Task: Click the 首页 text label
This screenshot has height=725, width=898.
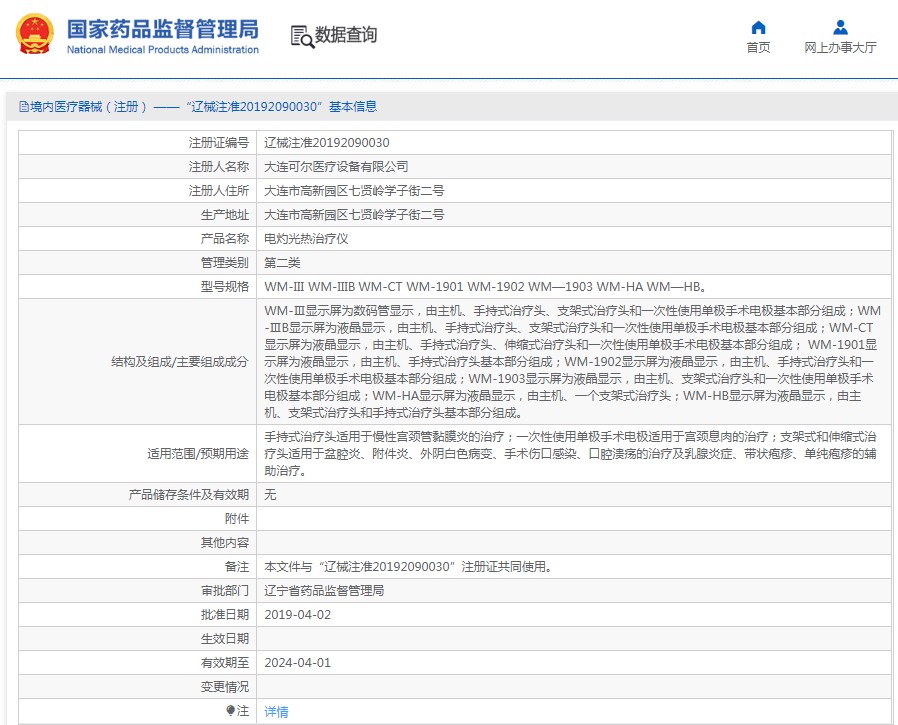Action: tap(758, 48)
